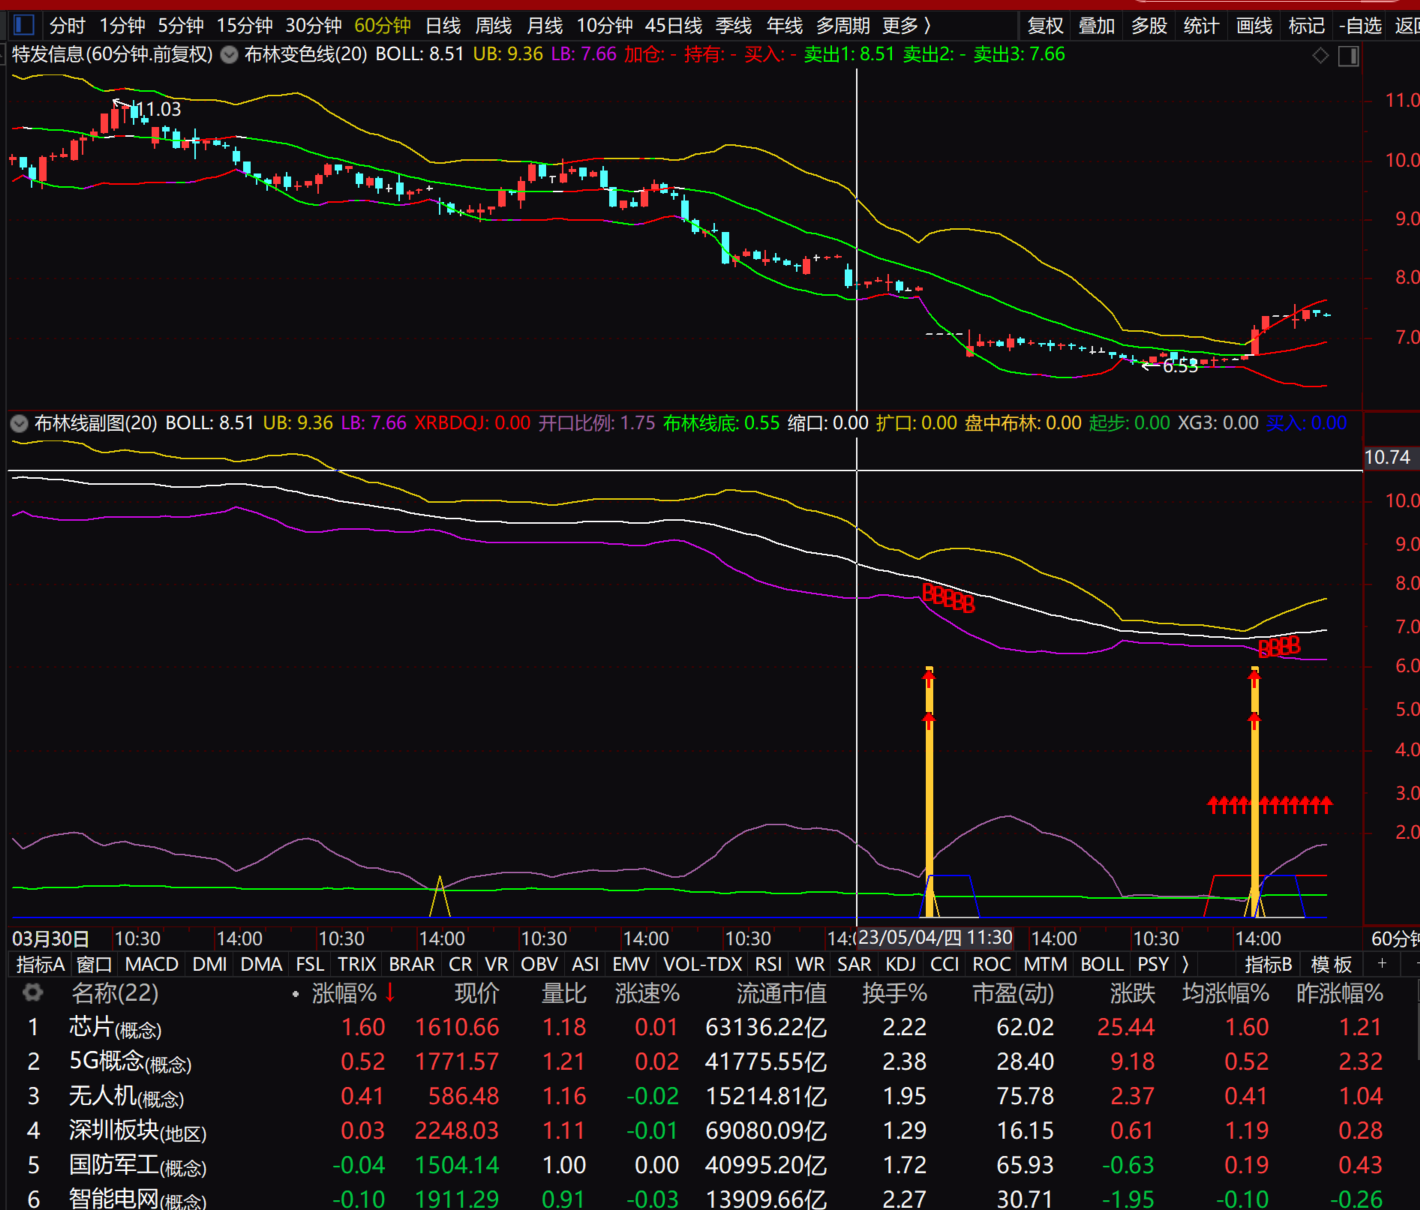
Task: Click the plus icon beside 模板
Action: [x=1382, y=964]
